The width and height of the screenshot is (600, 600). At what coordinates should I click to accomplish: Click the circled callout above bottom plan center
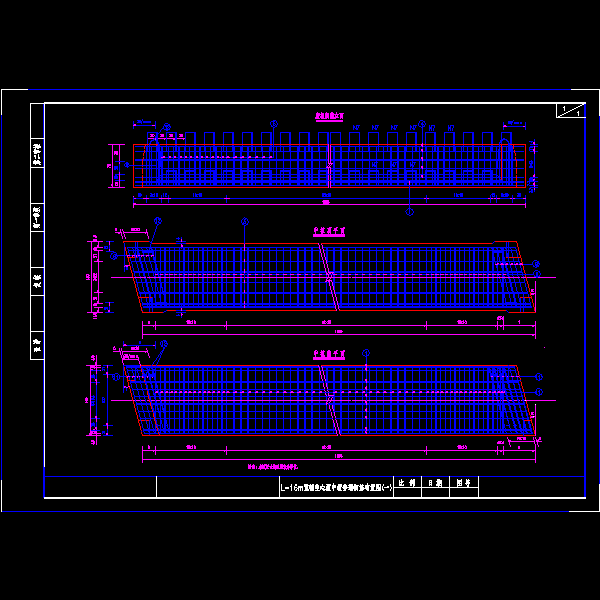click(x=366, y=353)
